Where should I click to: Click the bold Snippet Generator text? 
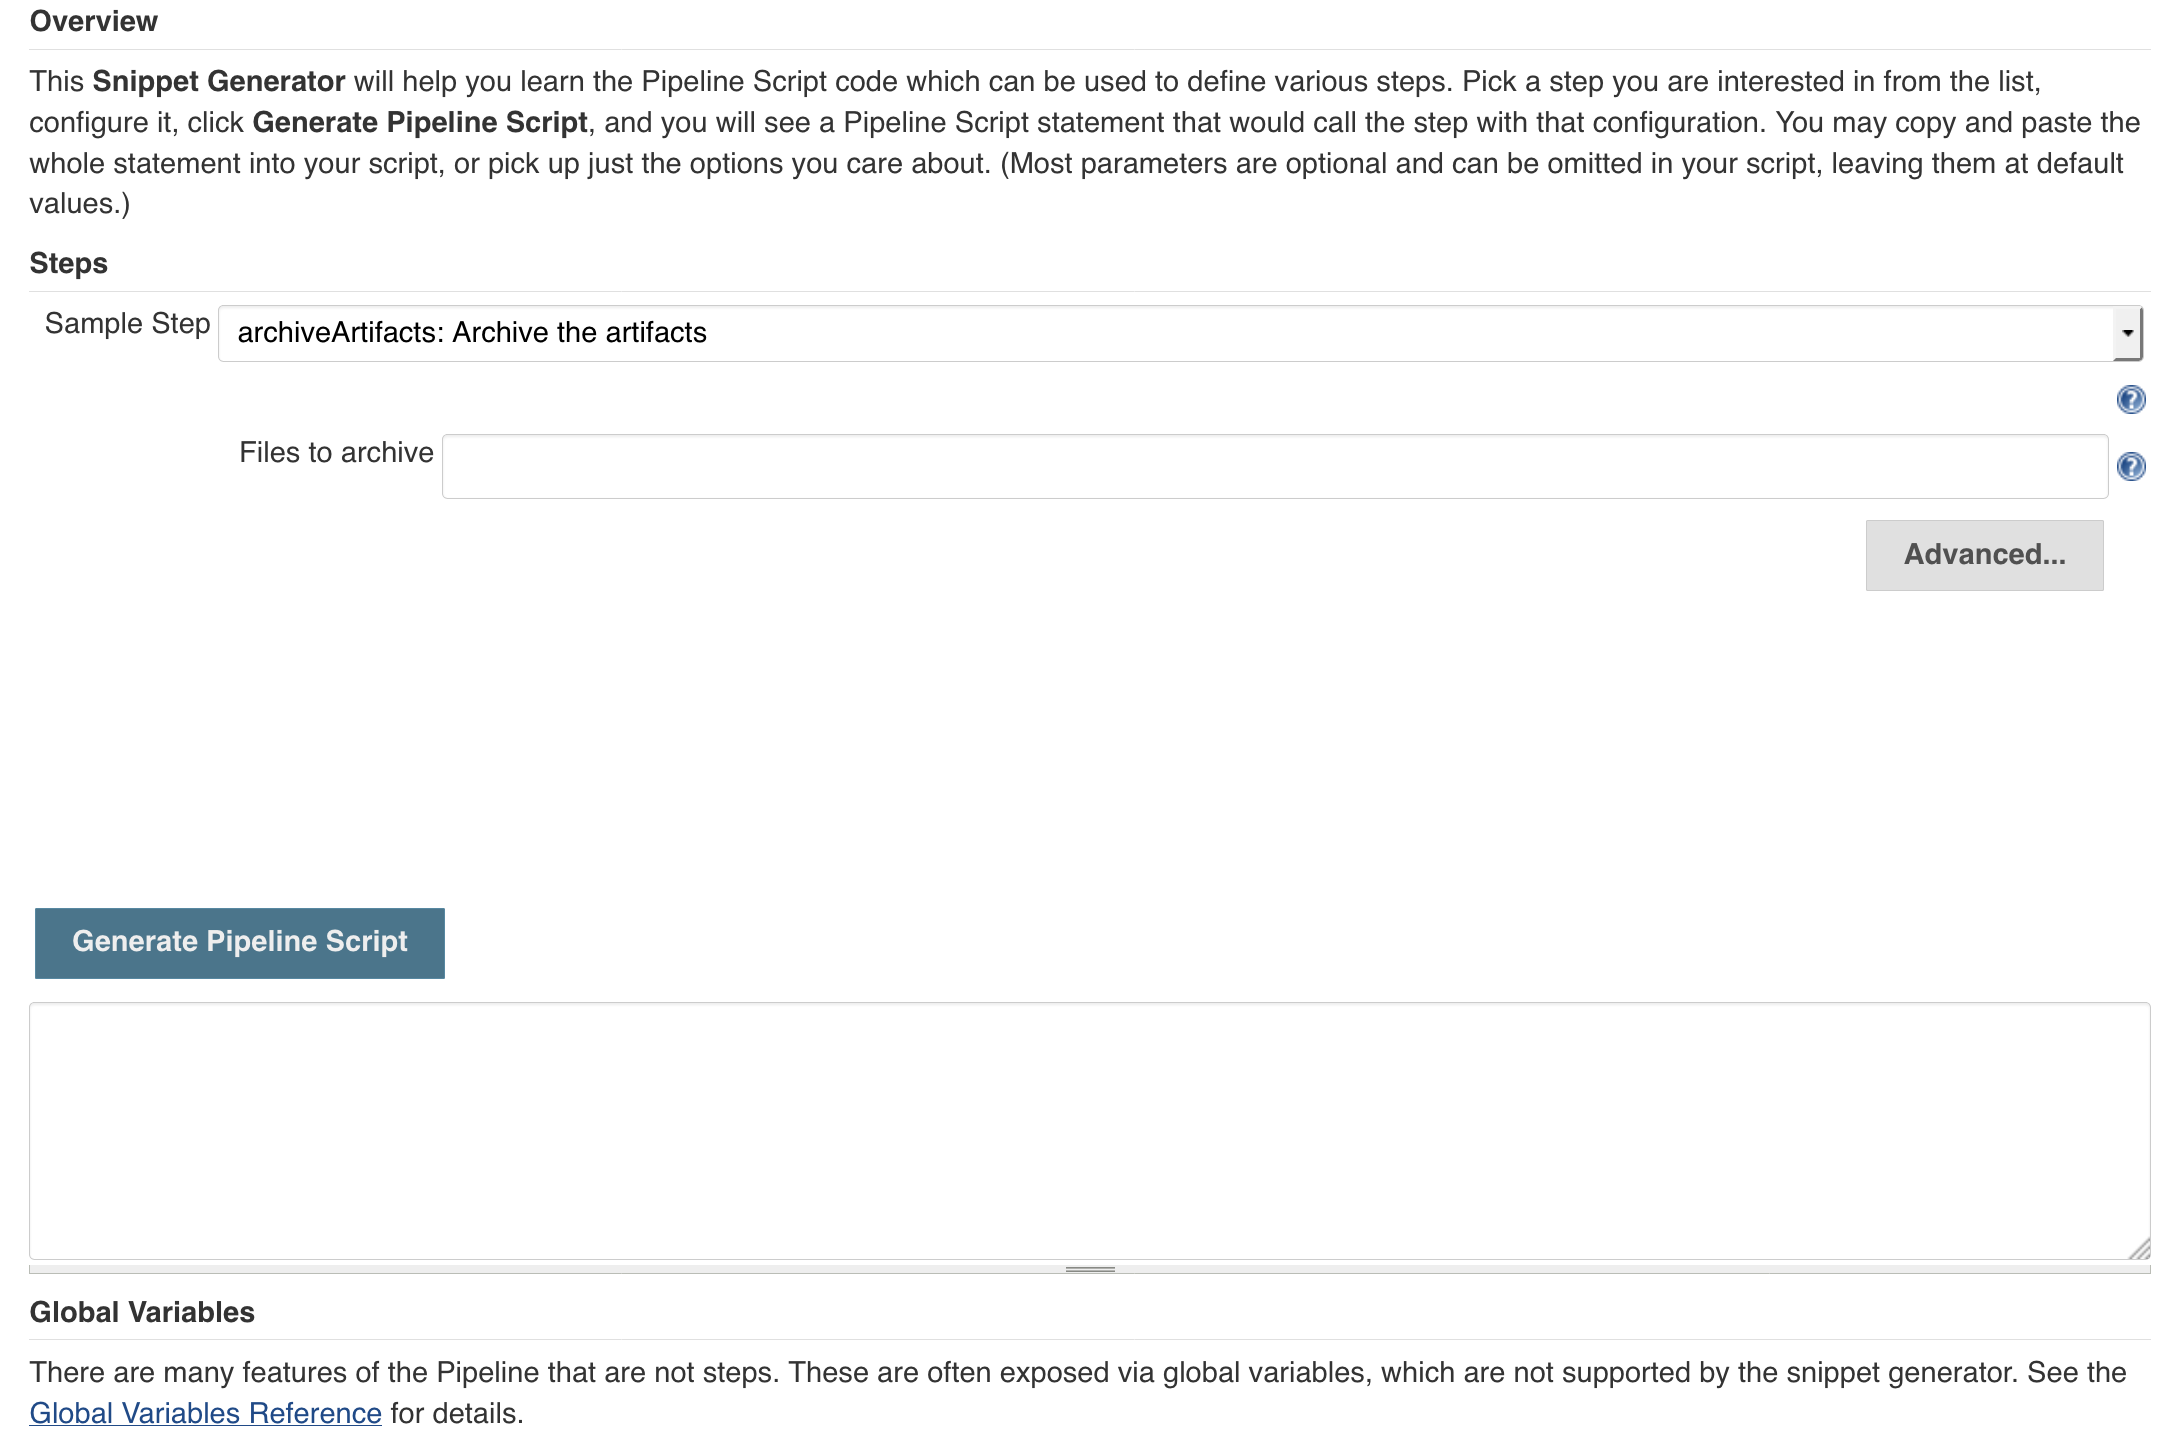pos(219,82)
